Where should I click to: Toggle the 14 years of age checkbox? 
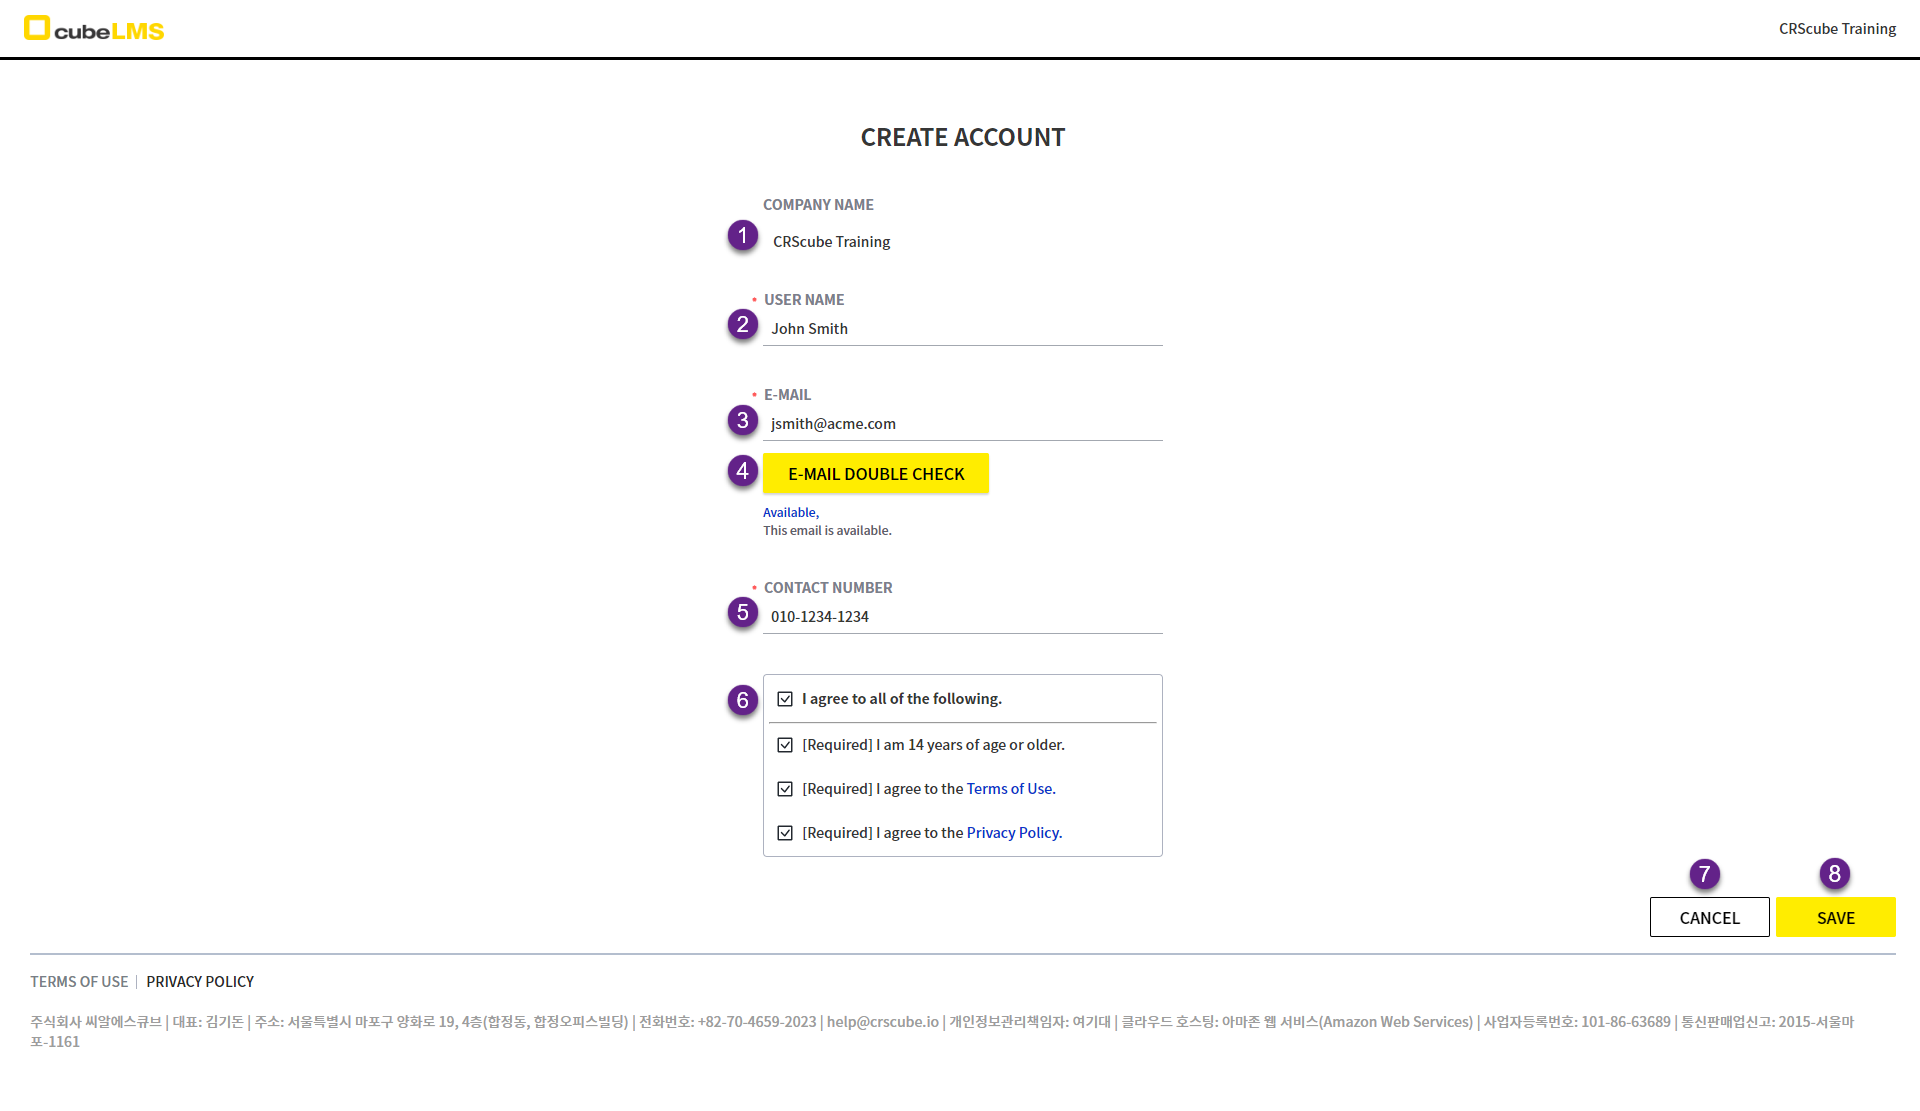[x=785, y=745]
